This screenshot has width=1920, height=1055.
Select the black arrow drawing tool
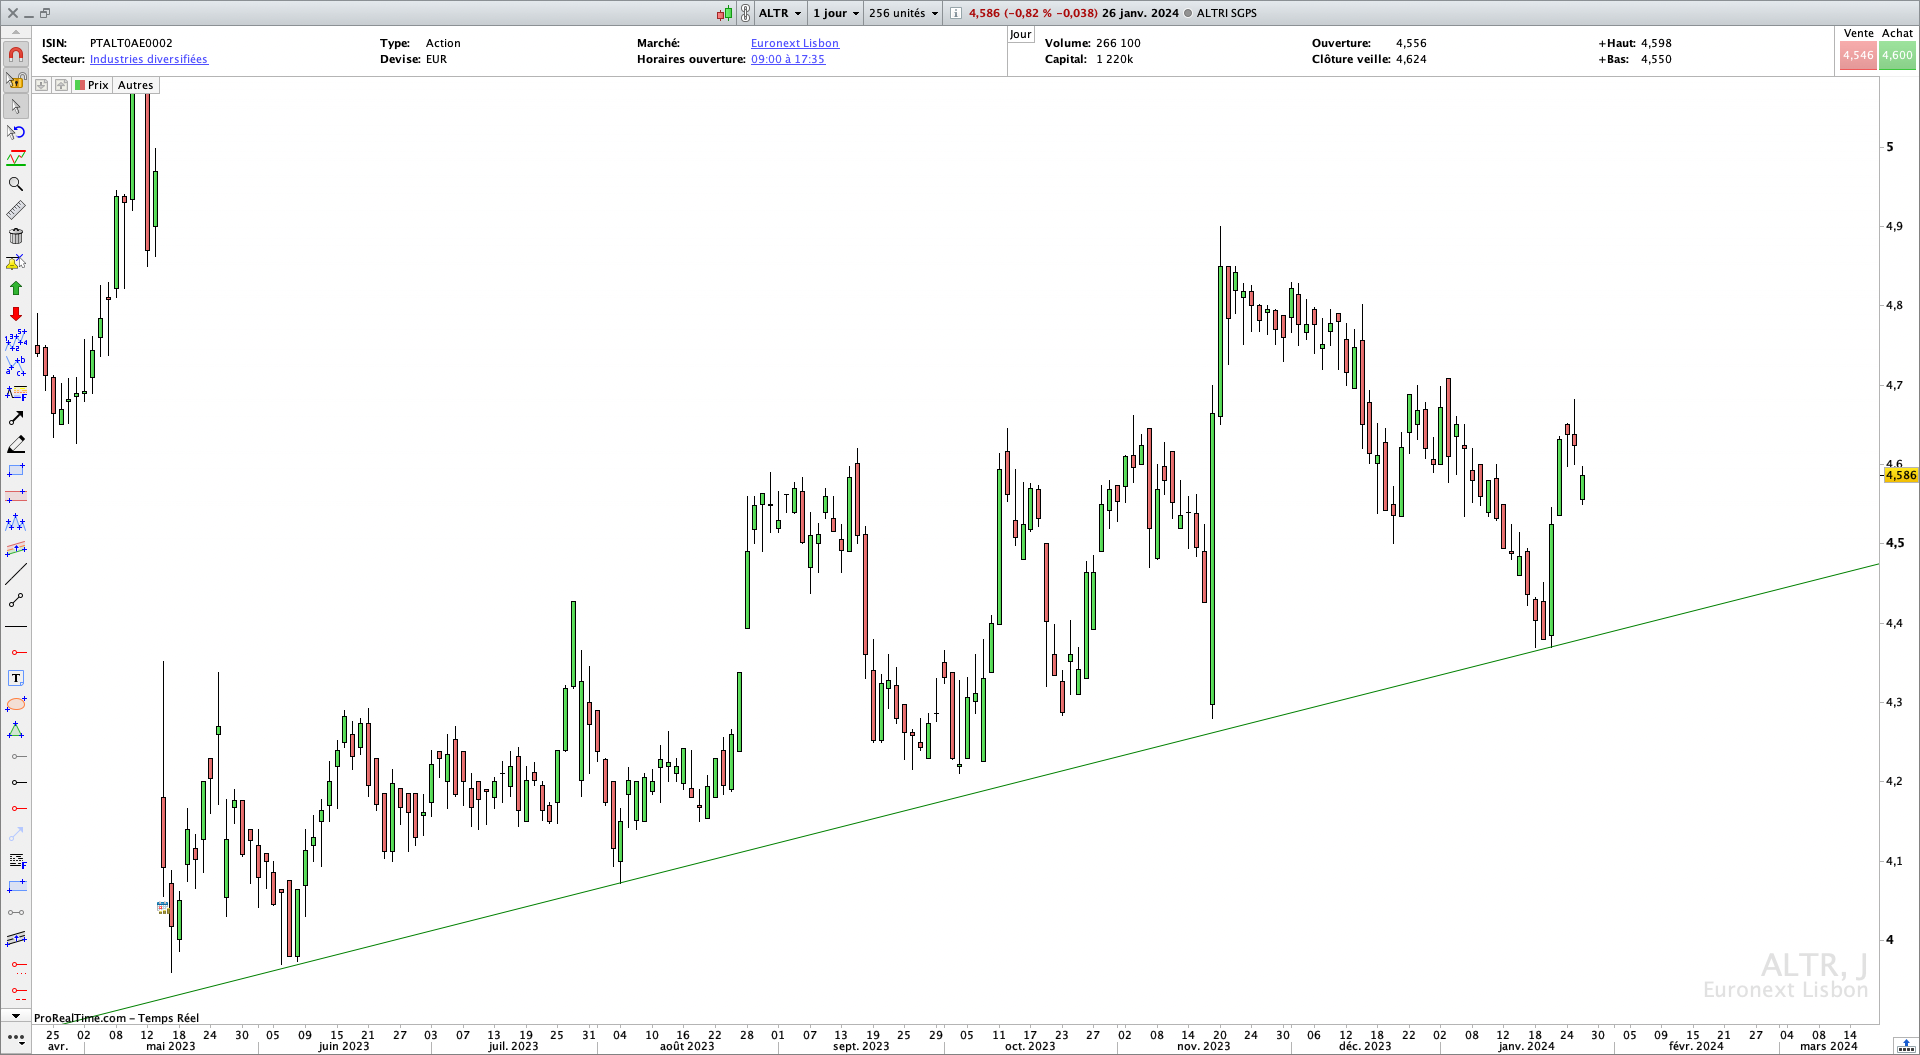pos(16,418)
